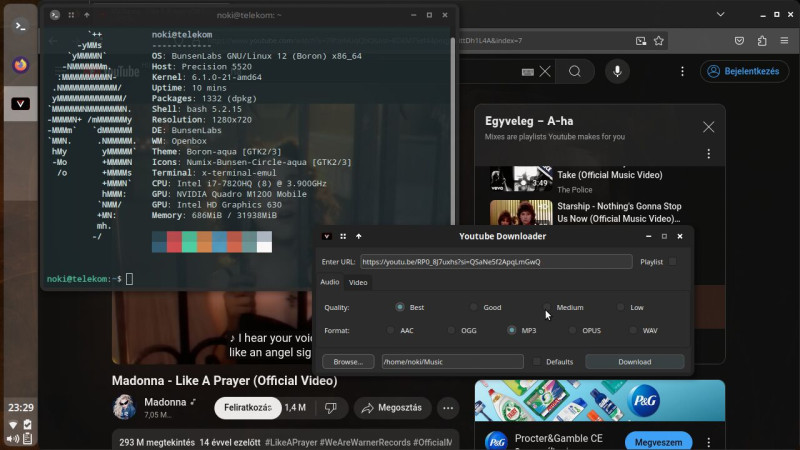The width and height of the screenshot is (800, 450).
Task: Select Low quality radio button
Action: [x=620, y=307]
